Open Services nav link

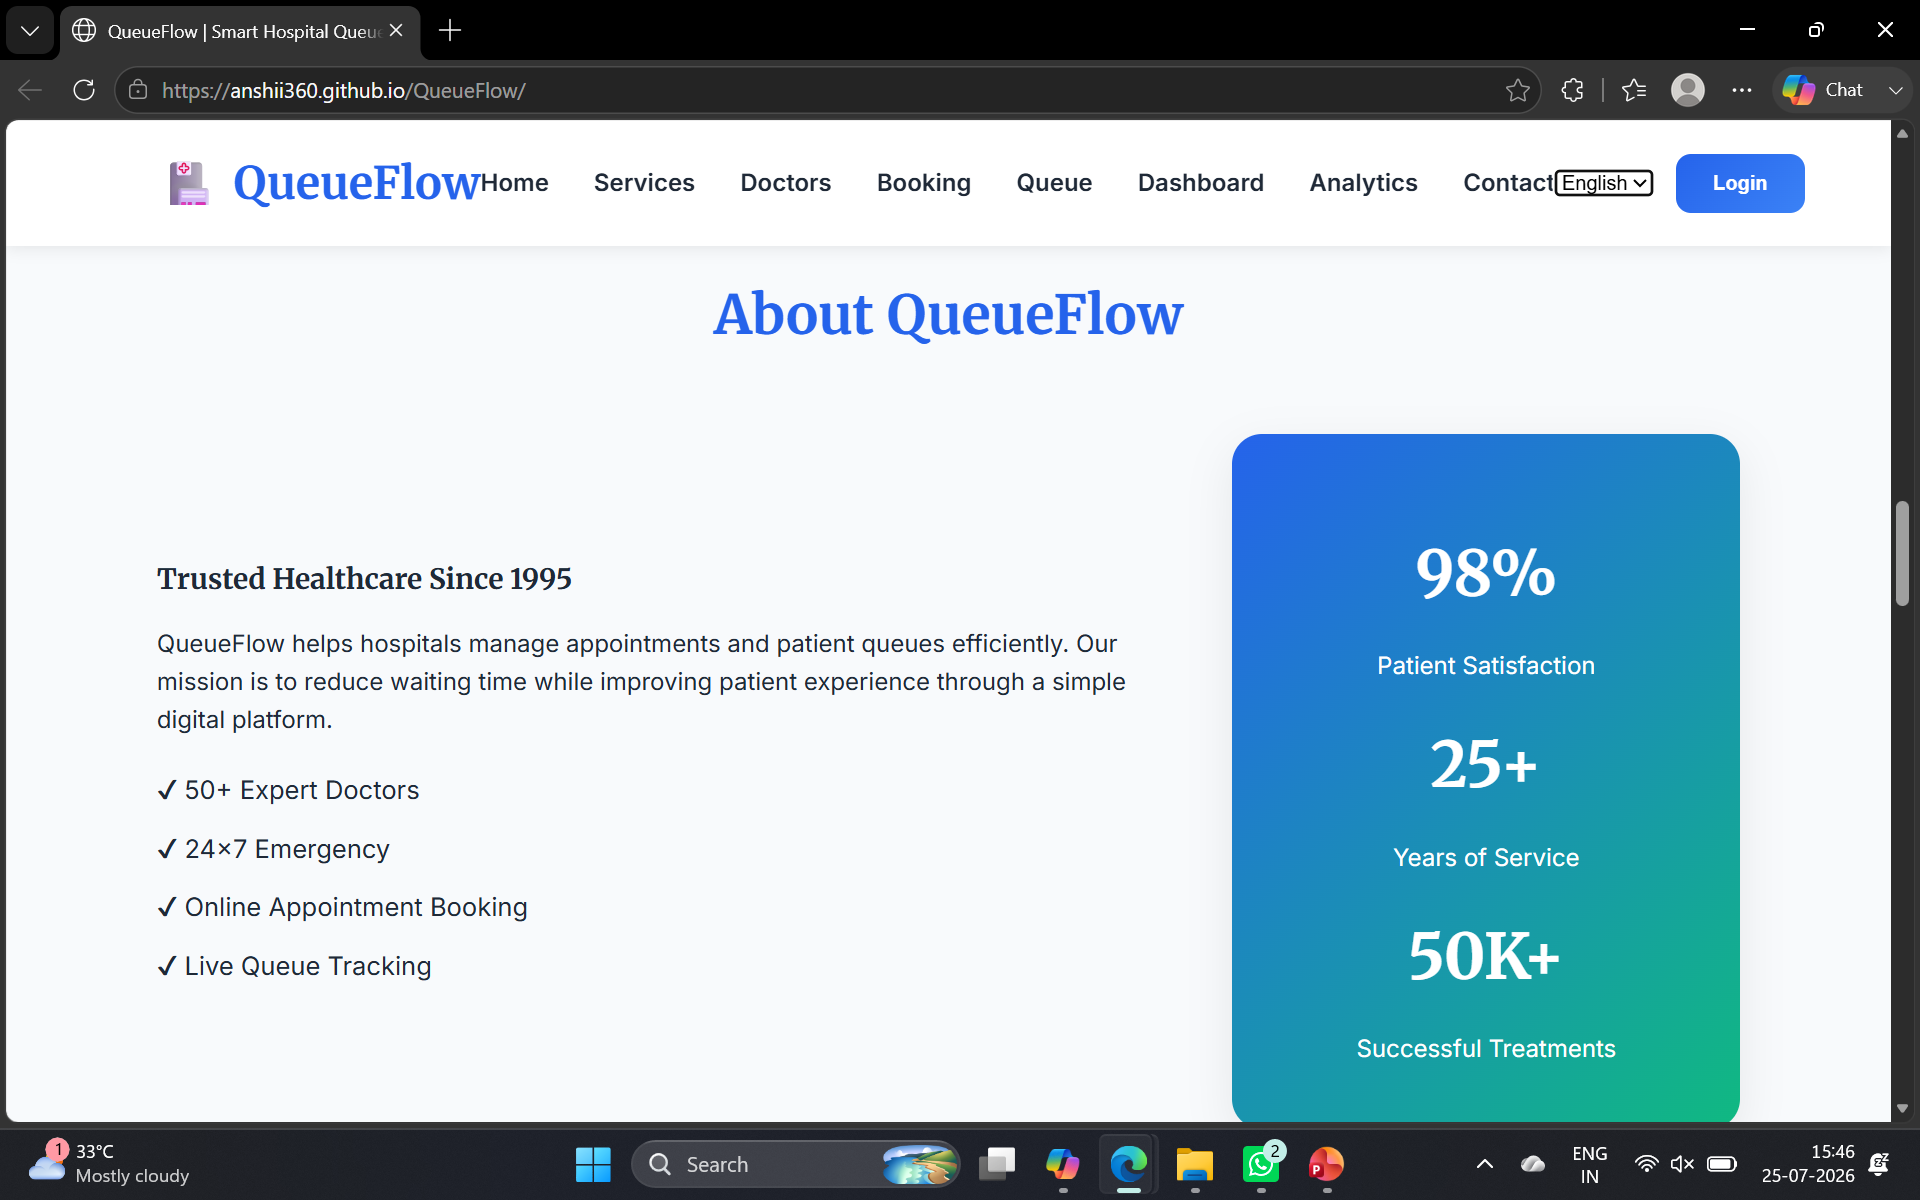[x=644, y=183]
